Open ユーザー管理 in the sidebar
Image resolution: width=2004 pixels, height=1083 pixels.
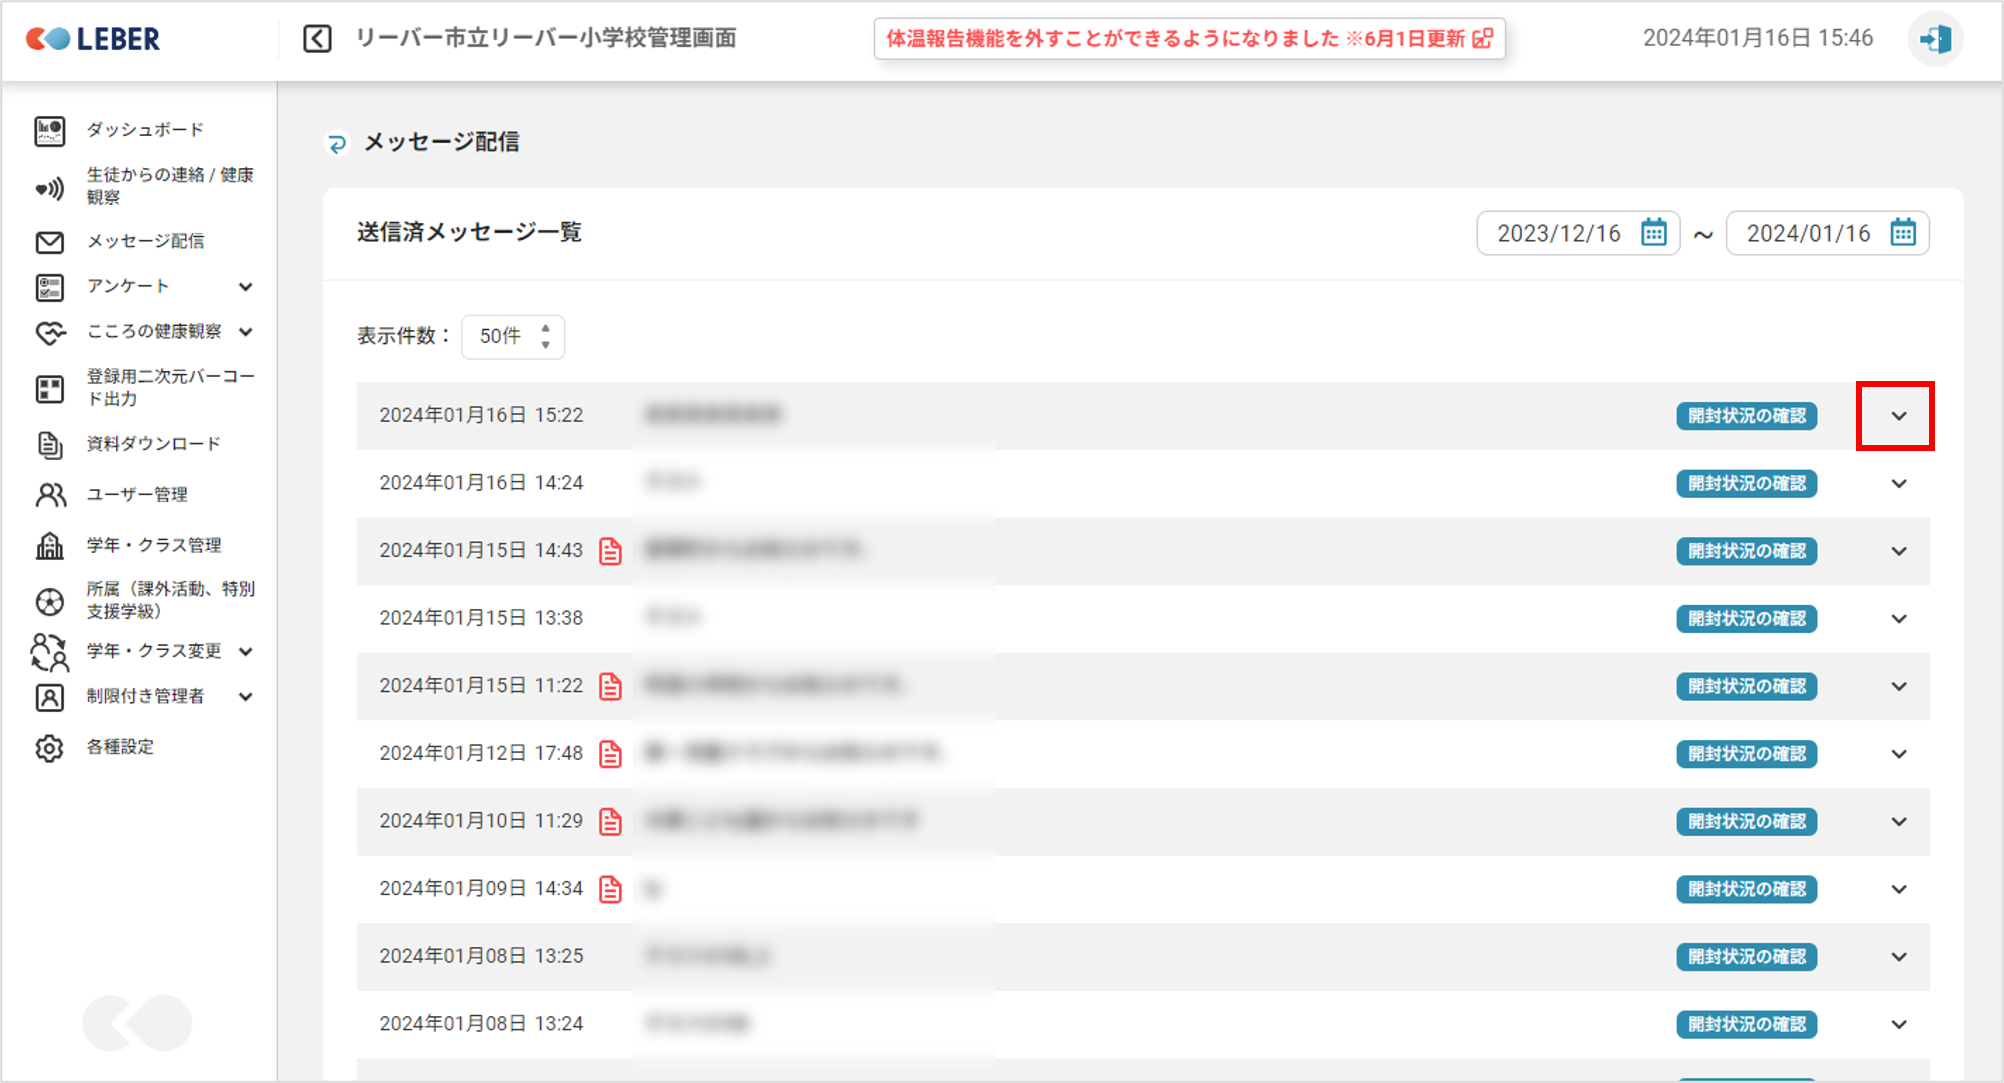point(136,495)
